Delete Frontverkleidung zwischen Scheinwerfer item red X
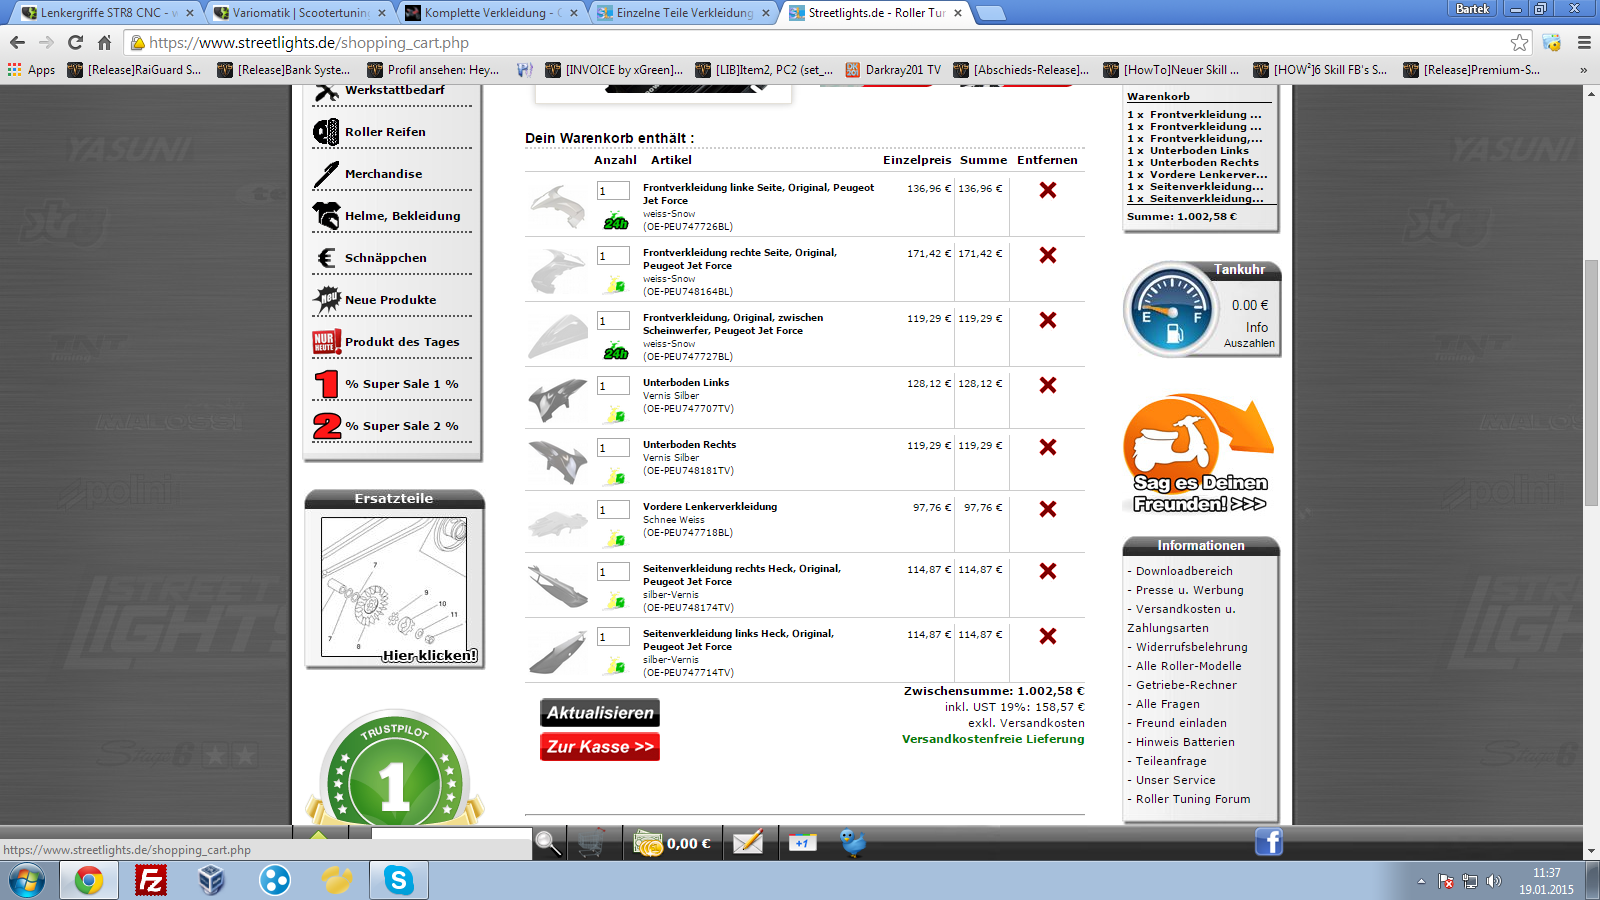The image size is (1600, 900). click(1048, 320)
